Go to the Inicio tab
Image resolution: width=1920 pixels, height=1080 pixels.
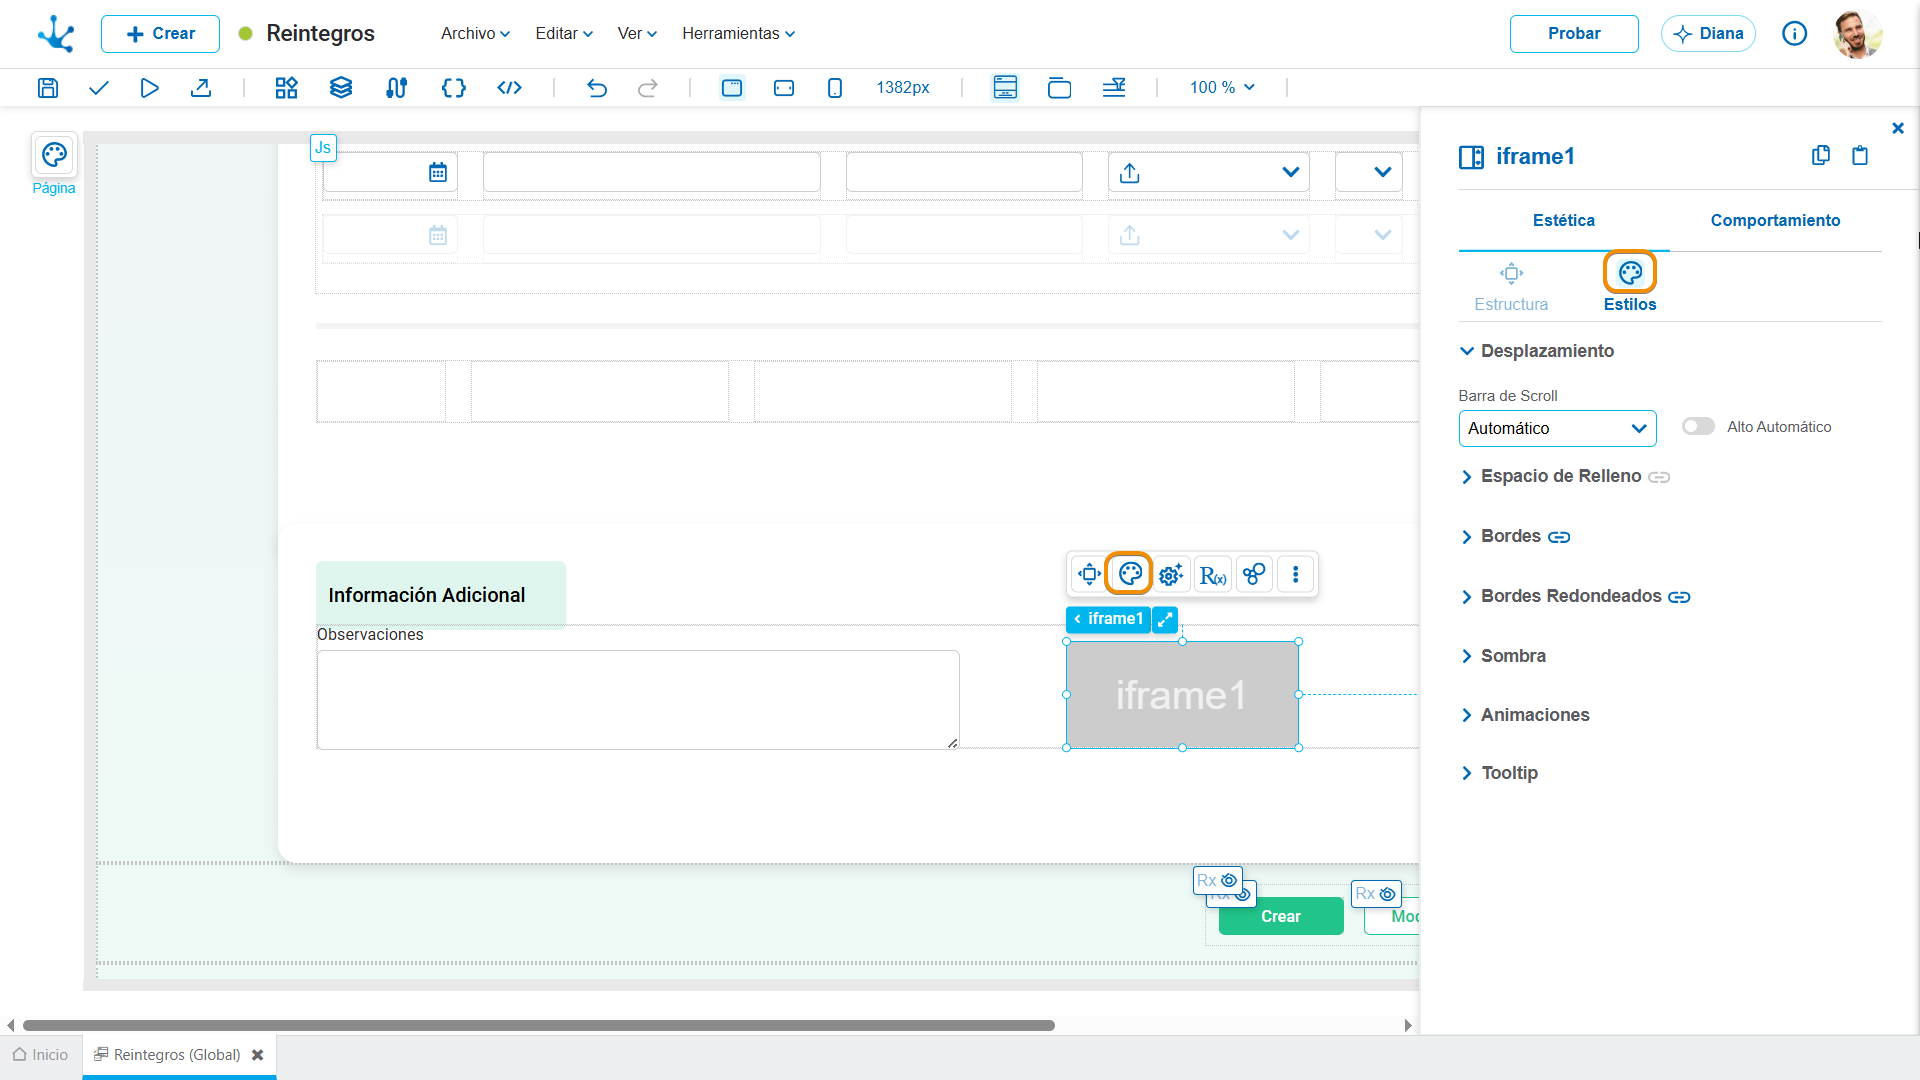click(41, 1055)
